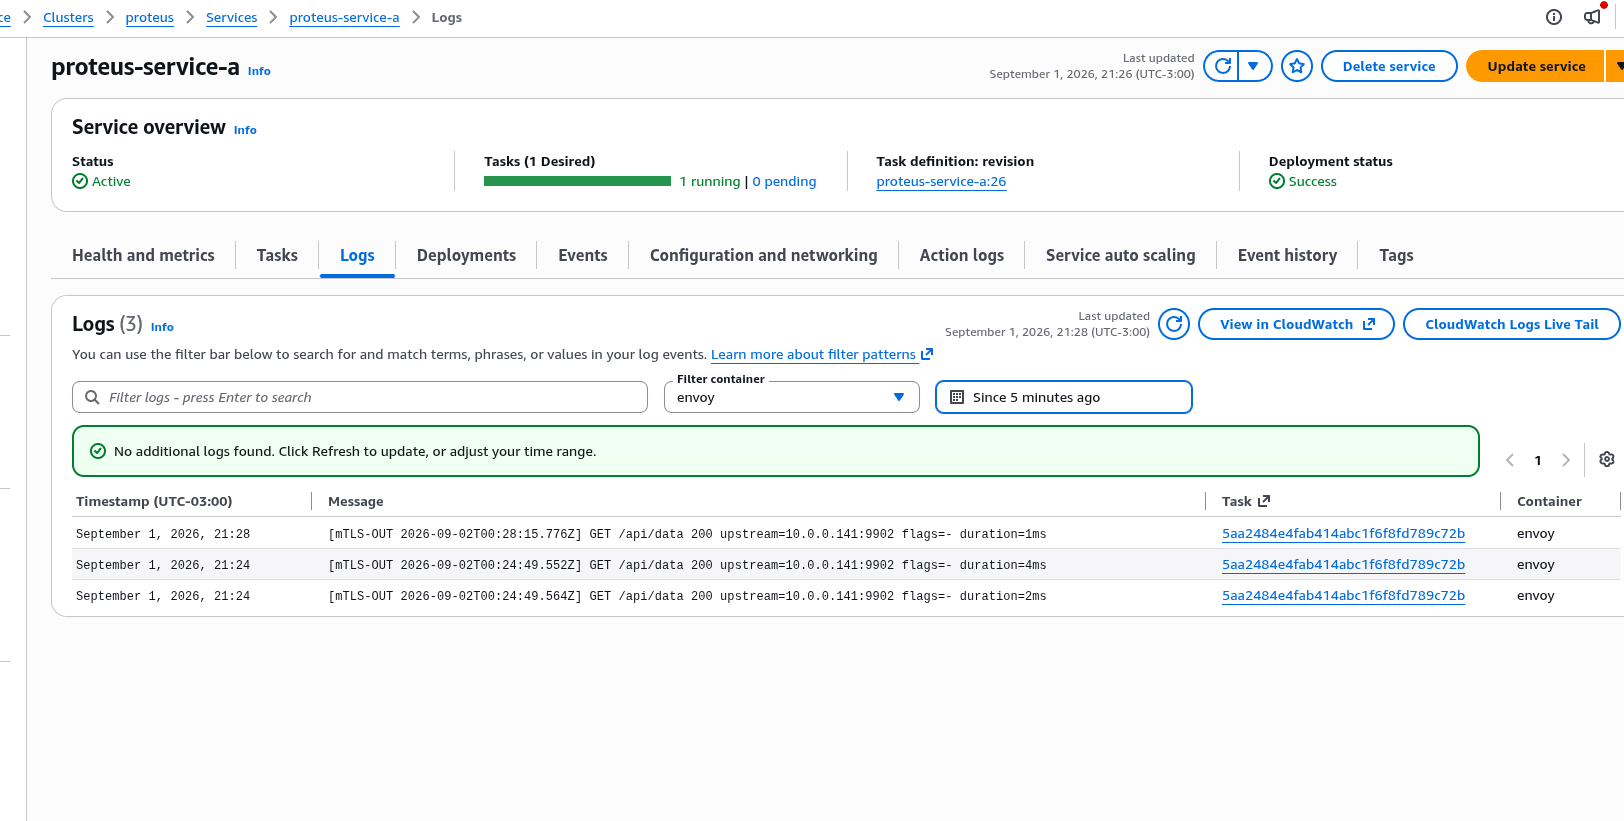Open the refresh interval dropdown arrow
The width and height of the screenshot is (1624, 821).
coord(1254,66)
